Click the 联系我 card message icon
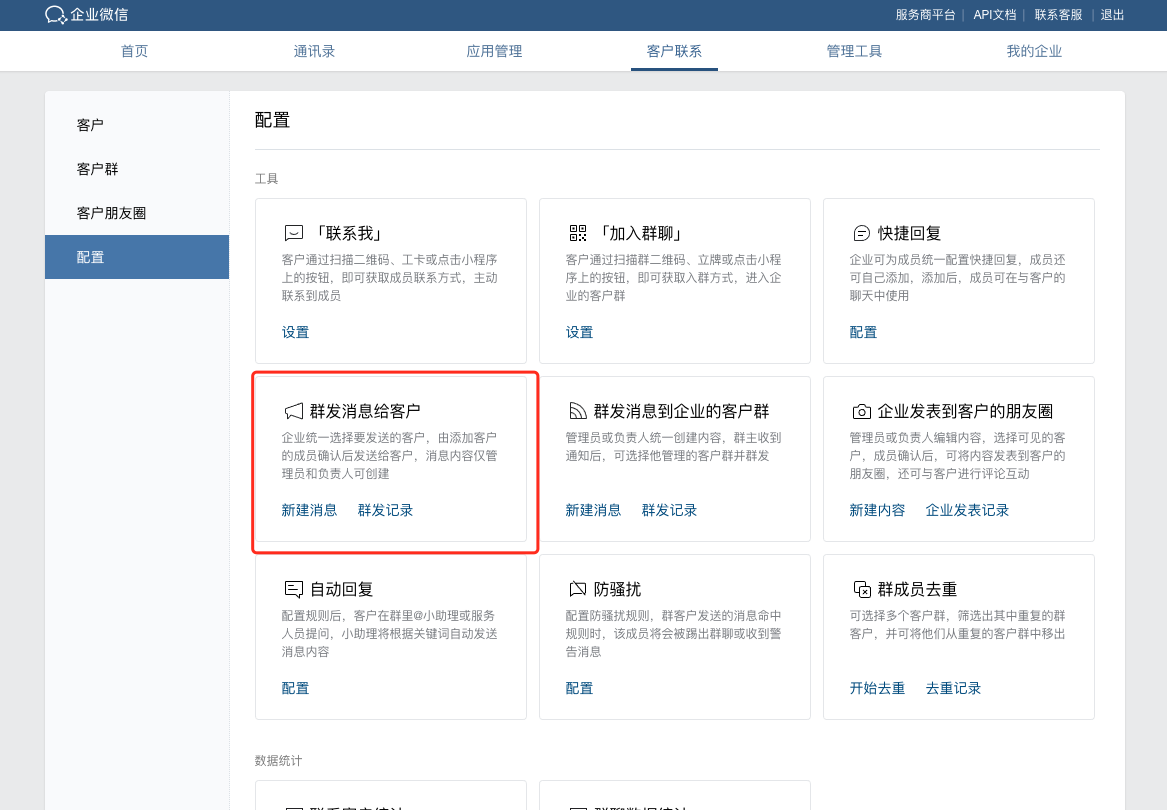The width and height of the screenshot is (1167, 810). coord(294,234)
